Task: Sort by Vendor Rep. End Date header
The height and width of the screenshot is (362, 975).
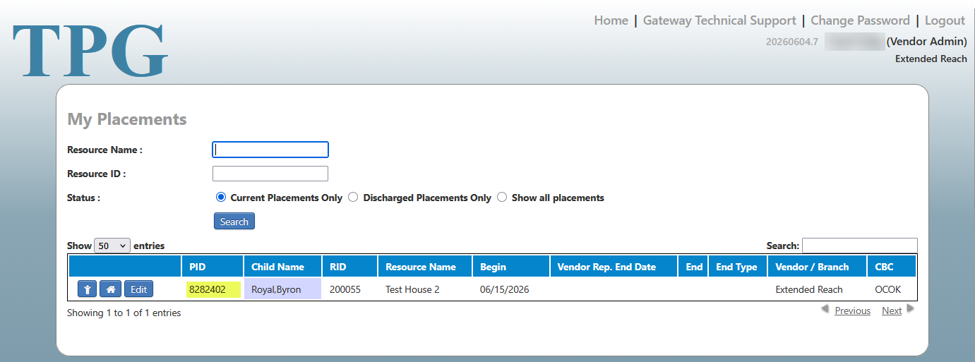Action: [614, 267]
